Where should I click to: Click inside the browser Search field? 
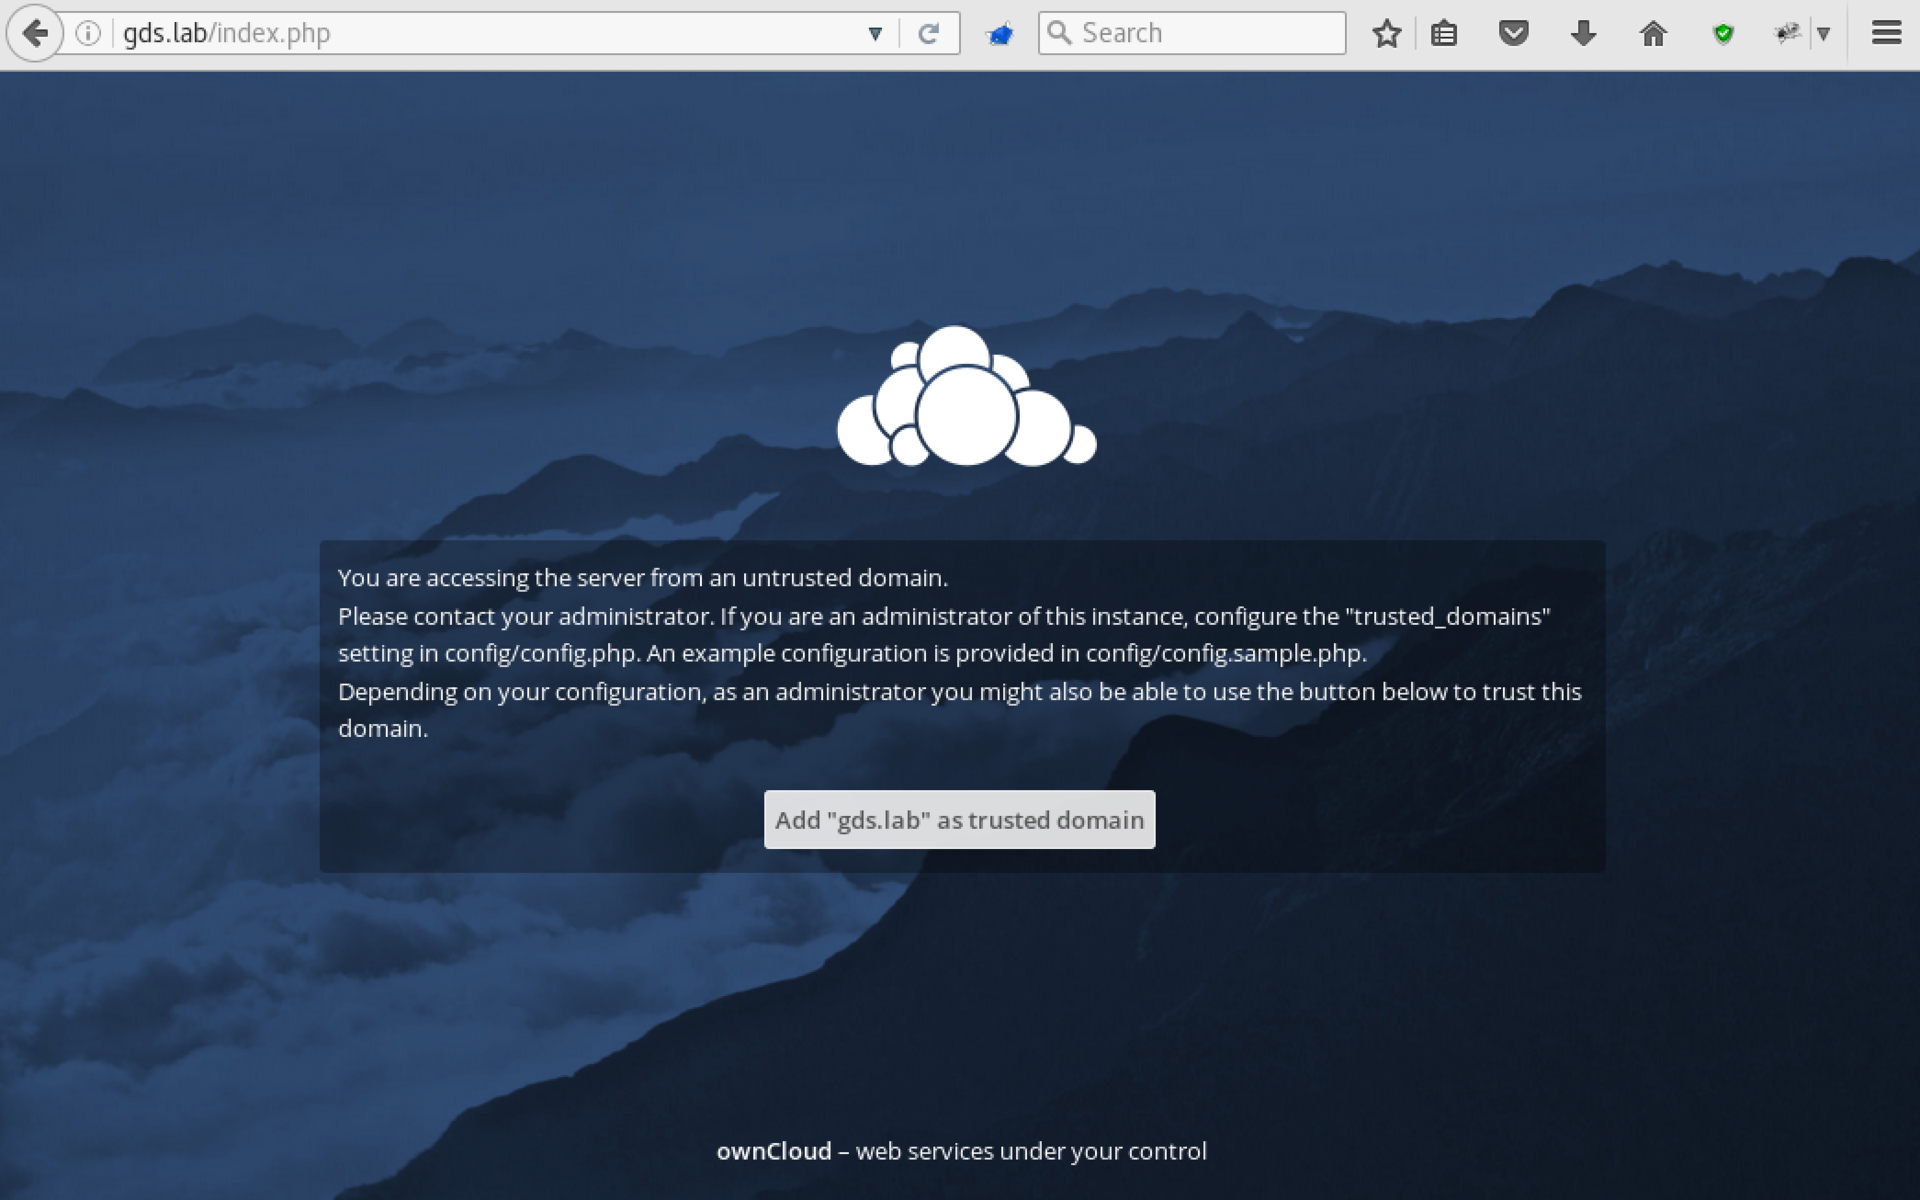(x=1210, y=33)
